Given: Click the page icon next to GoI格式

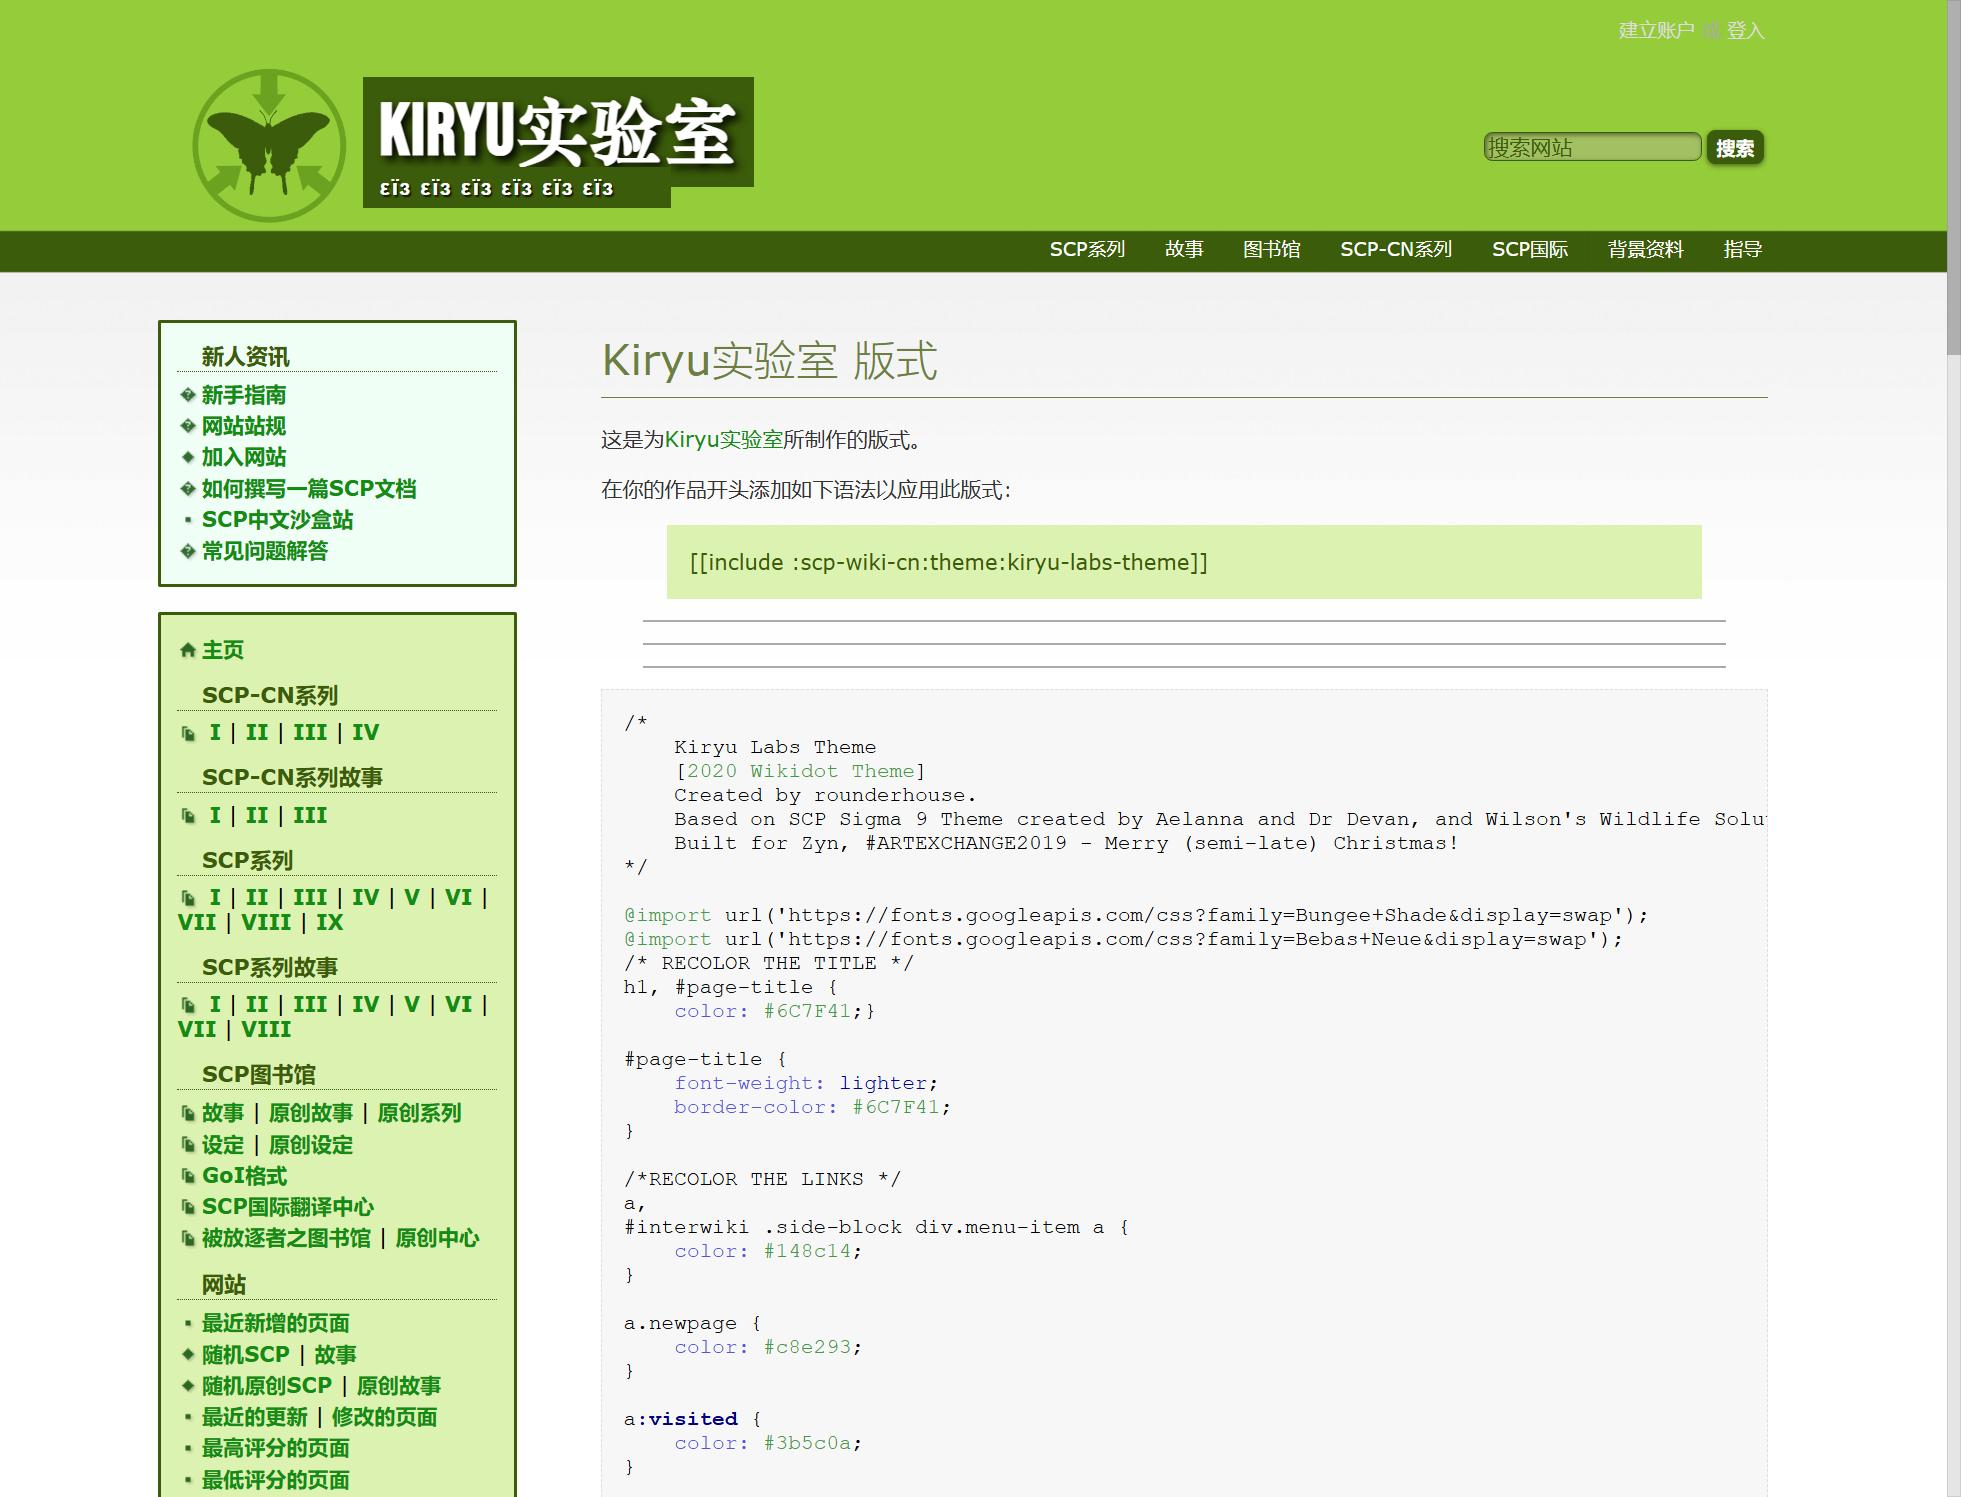Looking at the screenshot, I should (188, 1176).
